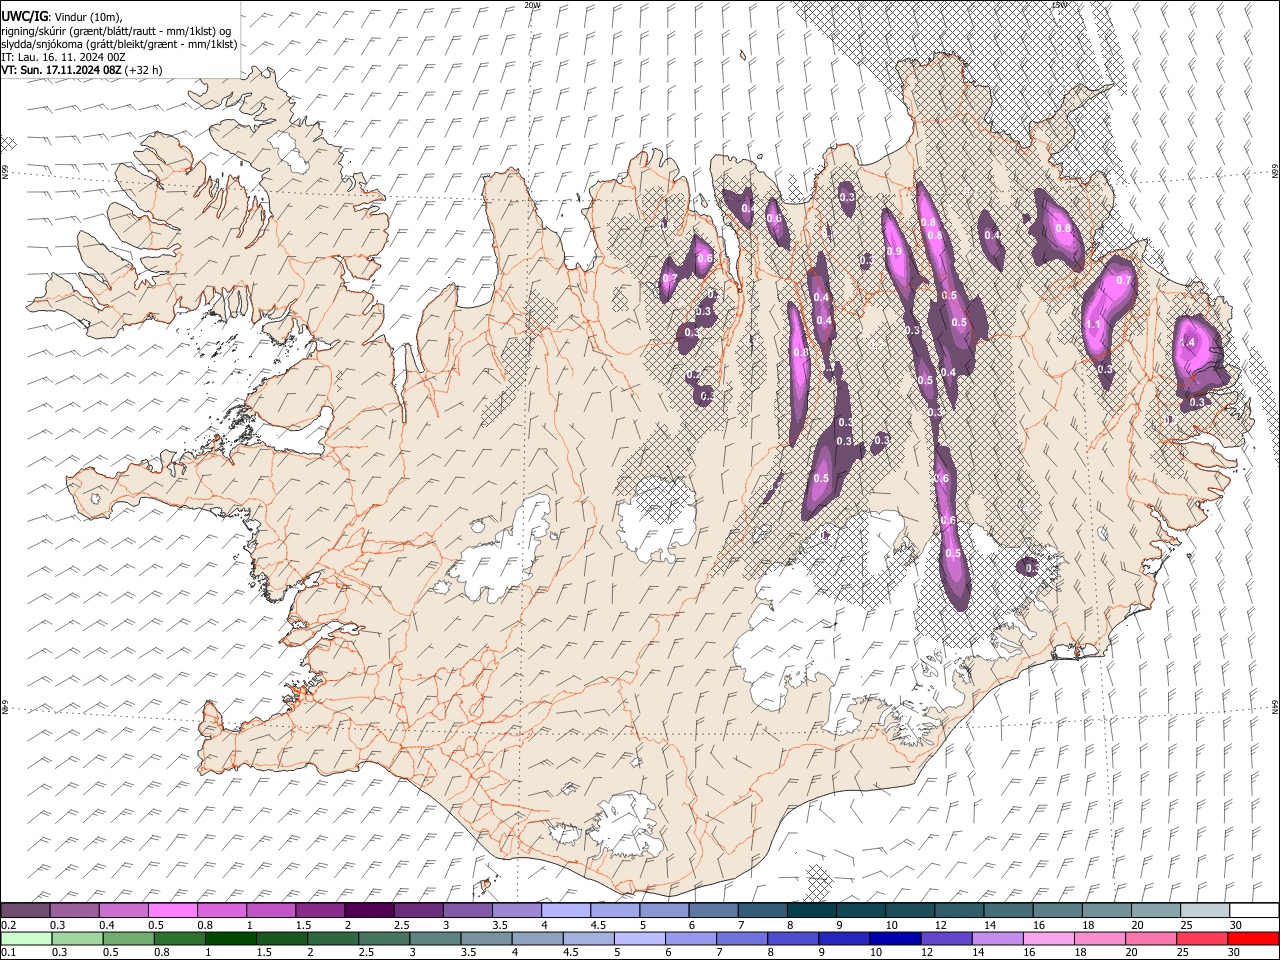Click the '1.5' label of the rain legend

tap(264, 952)
